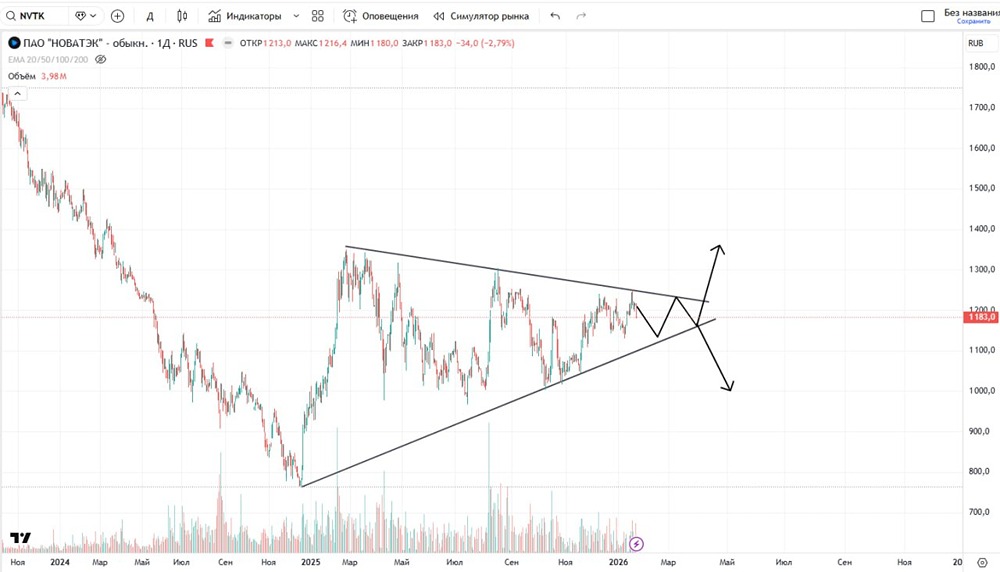Screen dimensions: 1000x572
Task: Click the 1 000,0 price scale label
Action: point(982,390)
